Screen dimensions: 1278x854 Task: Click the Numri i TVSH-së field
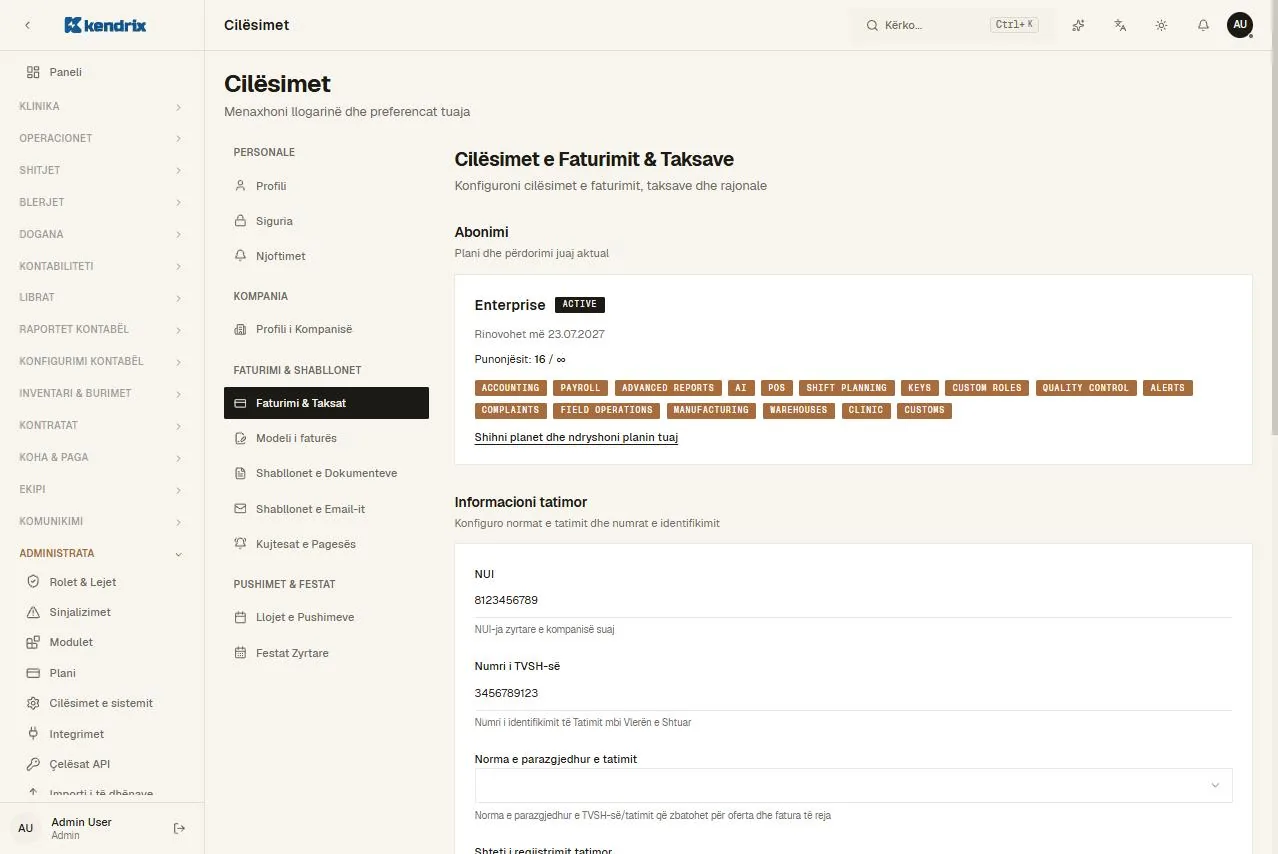(x=853, y=693)
